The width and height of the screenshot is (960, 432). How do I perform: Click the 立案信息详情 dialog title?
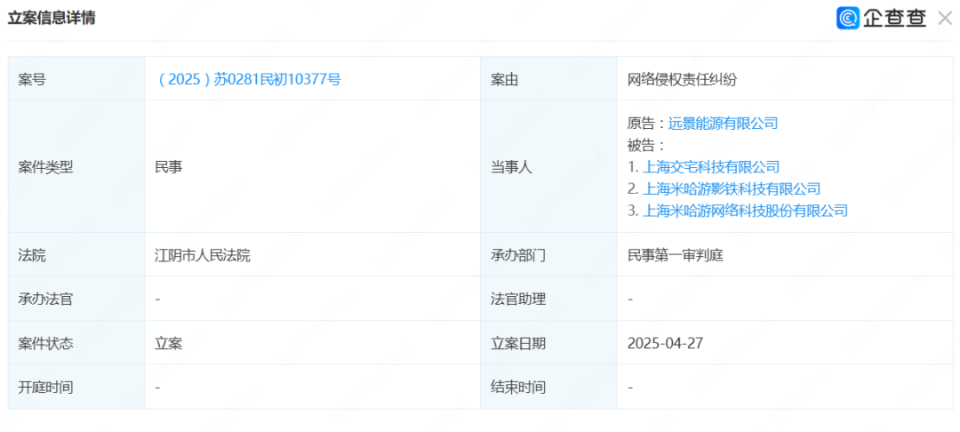point(51,18)
